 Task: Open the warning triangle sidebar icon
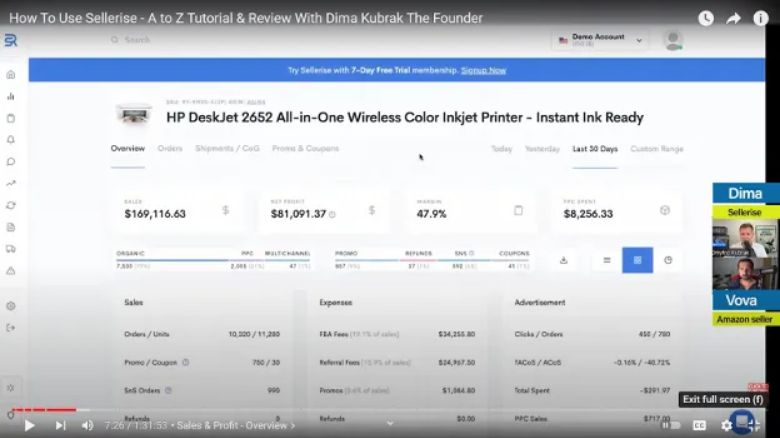point(11,271)
